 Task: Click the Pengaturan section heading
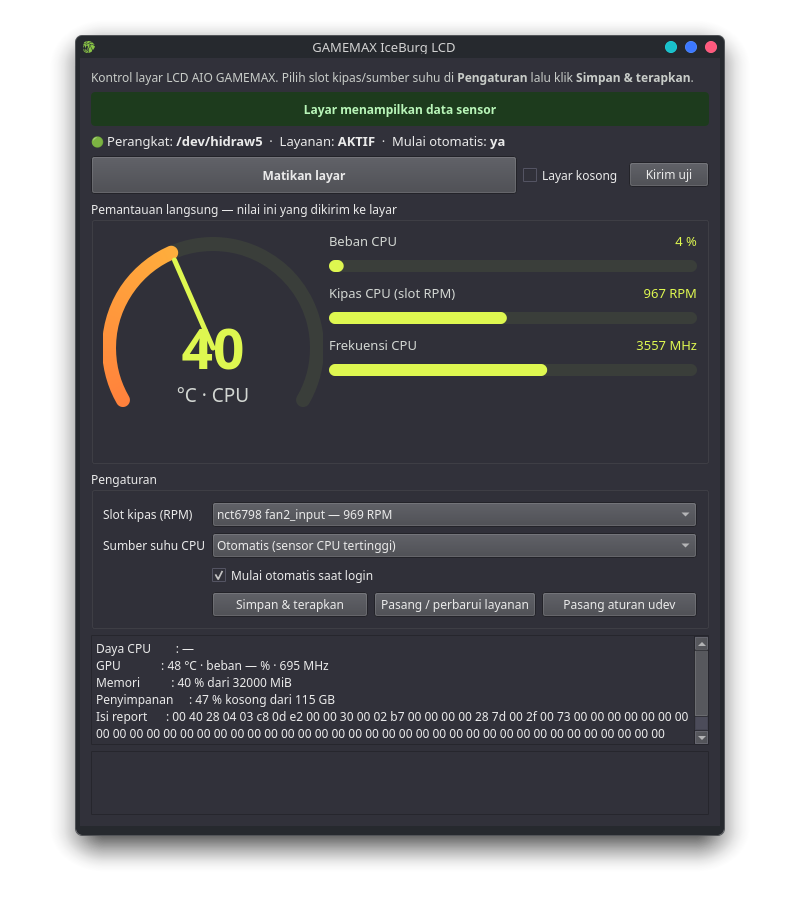[124, 479]
